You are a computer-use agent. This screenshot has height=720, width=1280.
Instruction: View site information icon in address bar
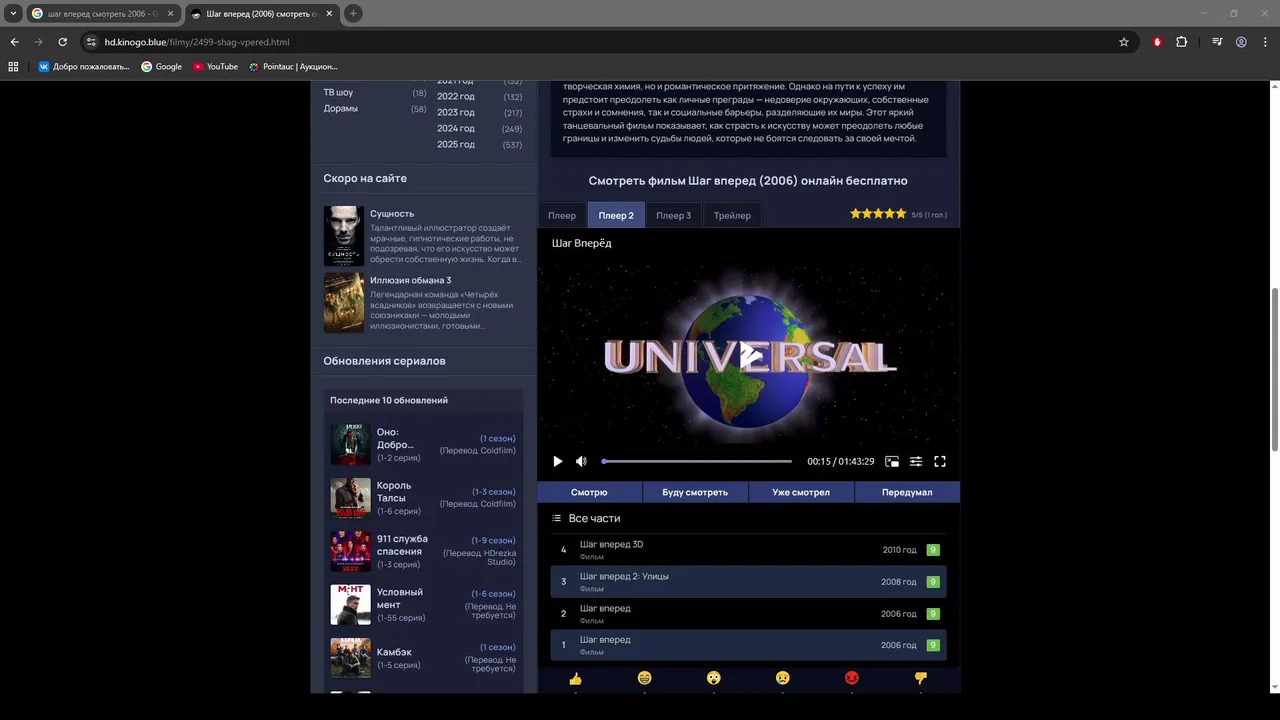coord(91,42)
